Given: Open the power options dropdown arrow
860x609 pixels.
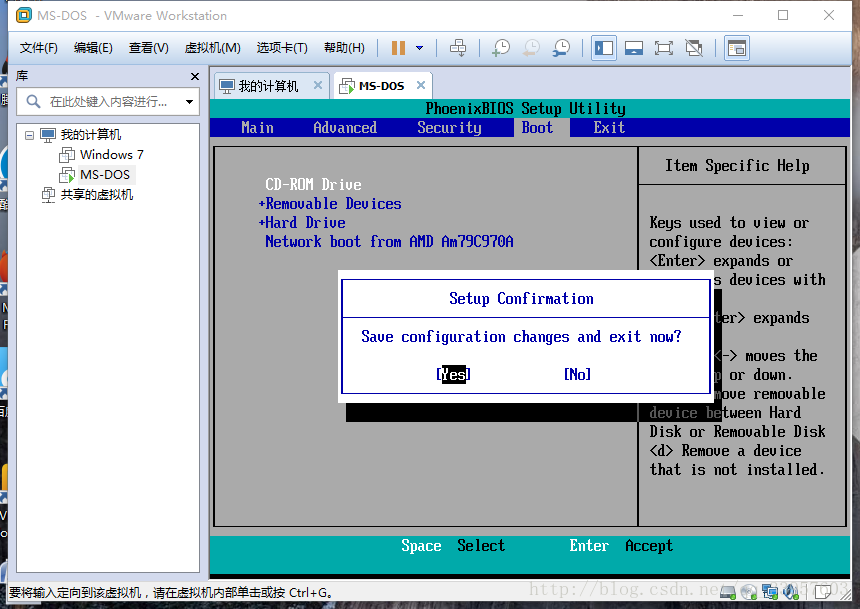Looking at the screenshot, I should coord(420,48).
